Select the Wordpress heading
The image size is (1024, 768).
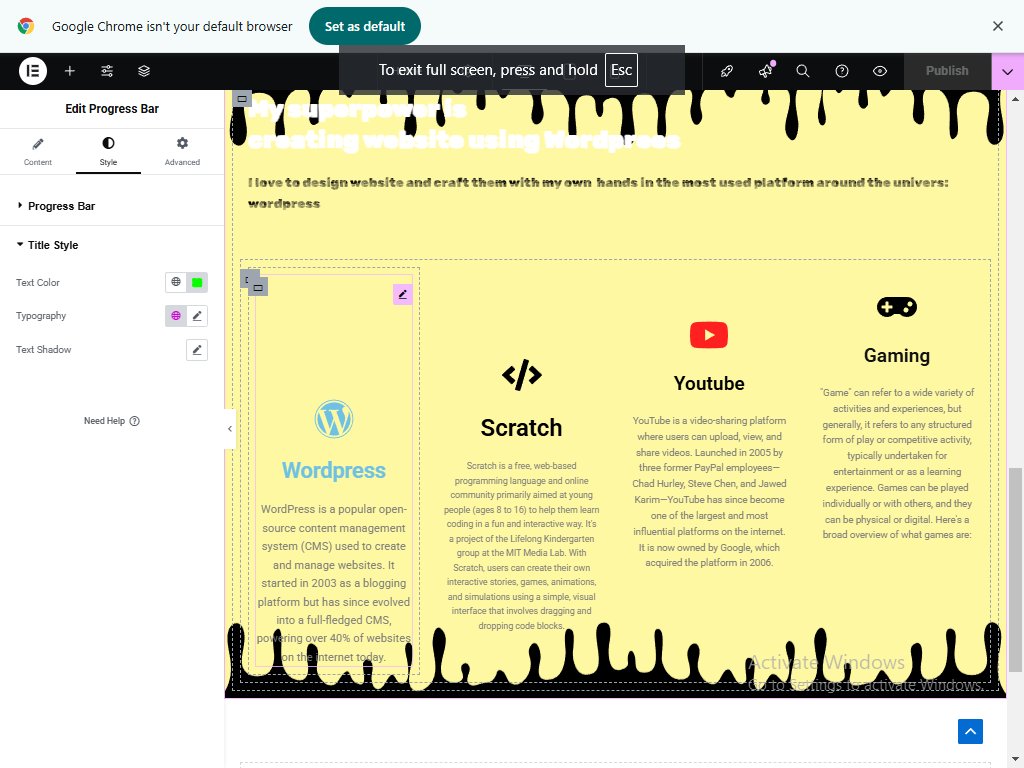(334, 470)
